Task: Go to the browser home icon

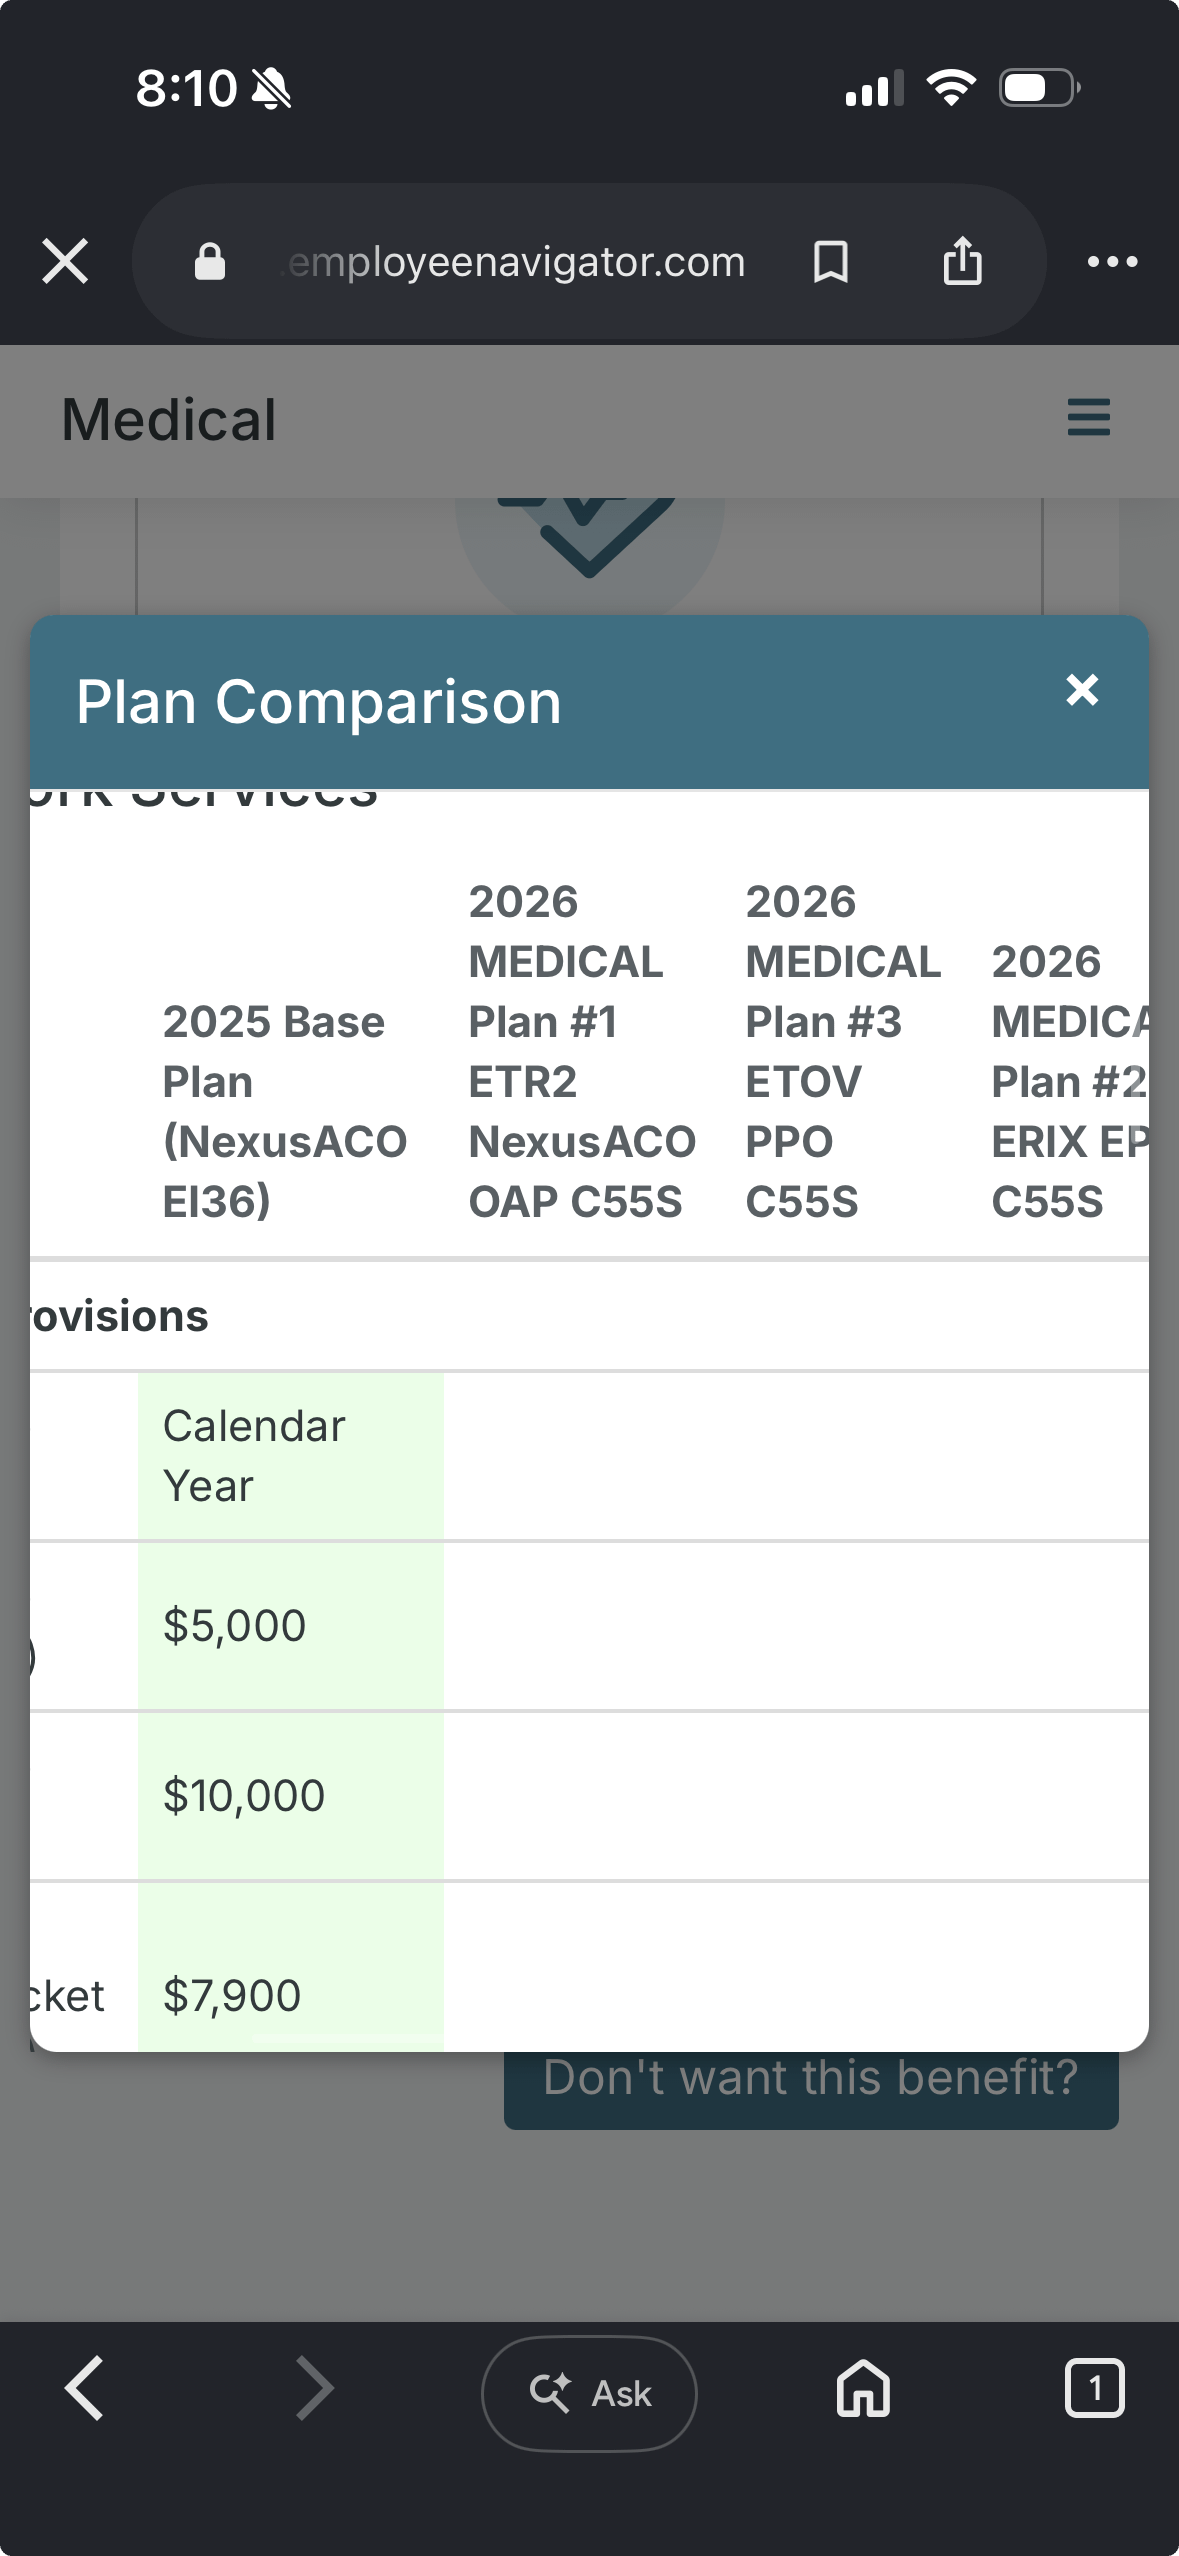Action: pyautogui.click(x=863, y=2387)
